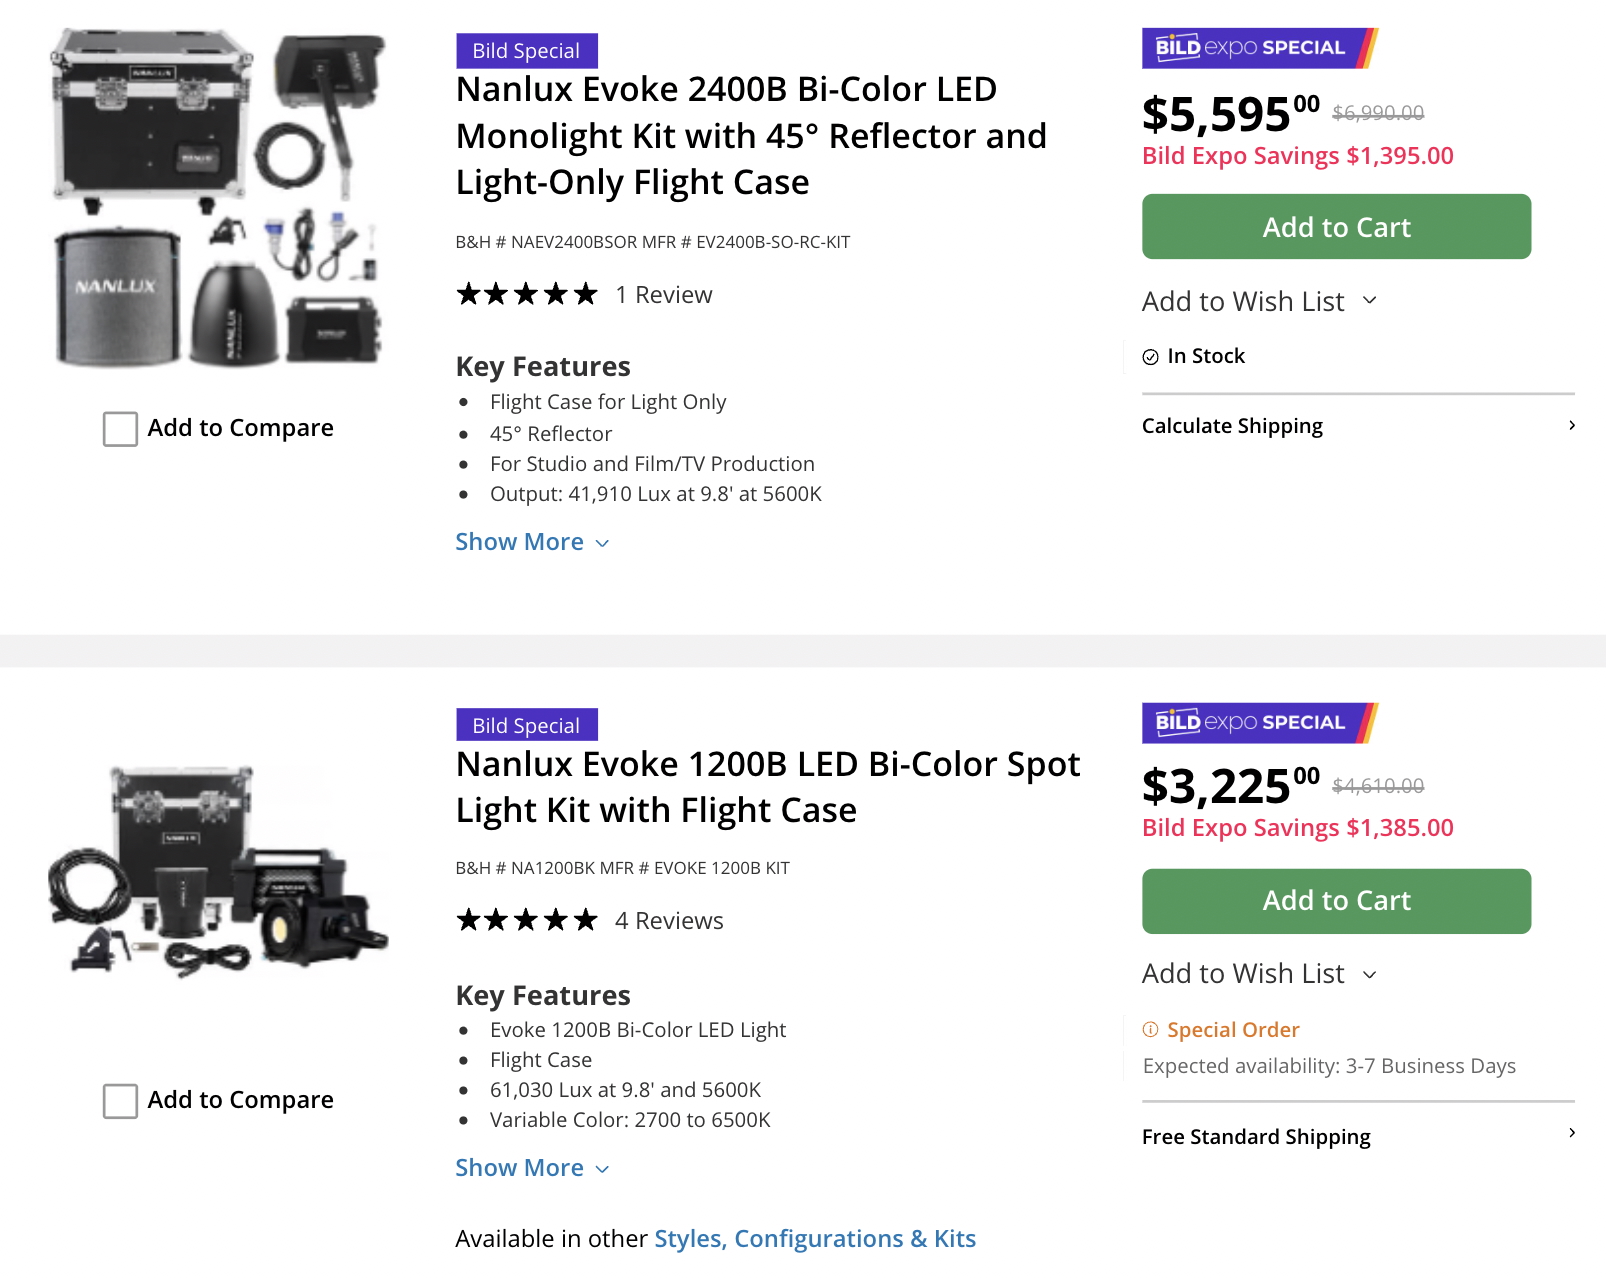Image resolution: width=1606 pixels, height=1278 pixels.
Task: View the Evoke 2400B kit product thumbnail
Action: 218,198
